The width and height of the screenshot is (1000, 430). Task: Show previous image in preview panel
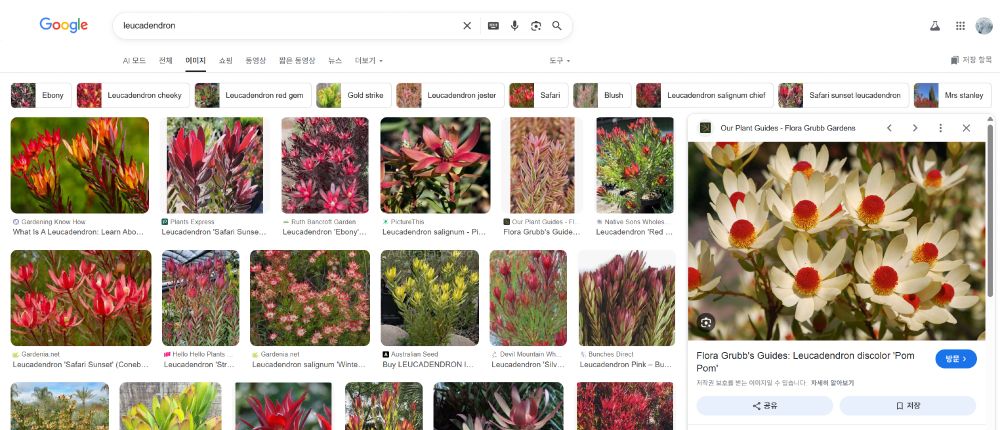point(889,128)
